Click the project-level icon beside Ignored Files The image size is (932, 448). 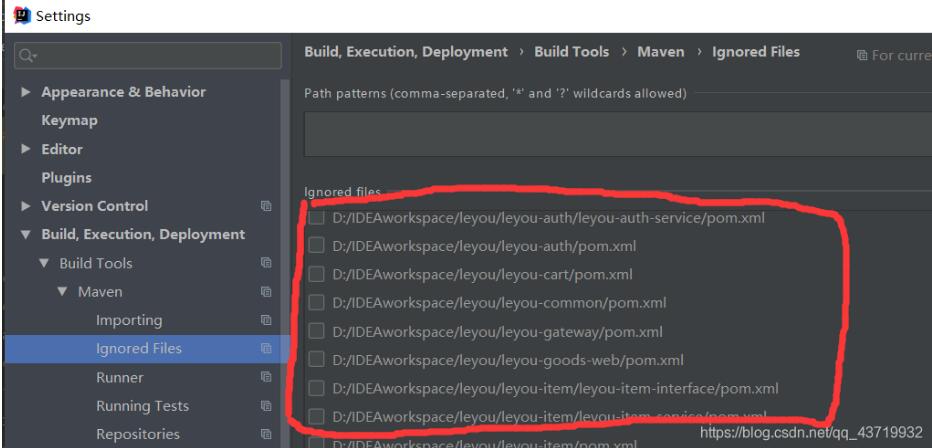pos(266,349)
